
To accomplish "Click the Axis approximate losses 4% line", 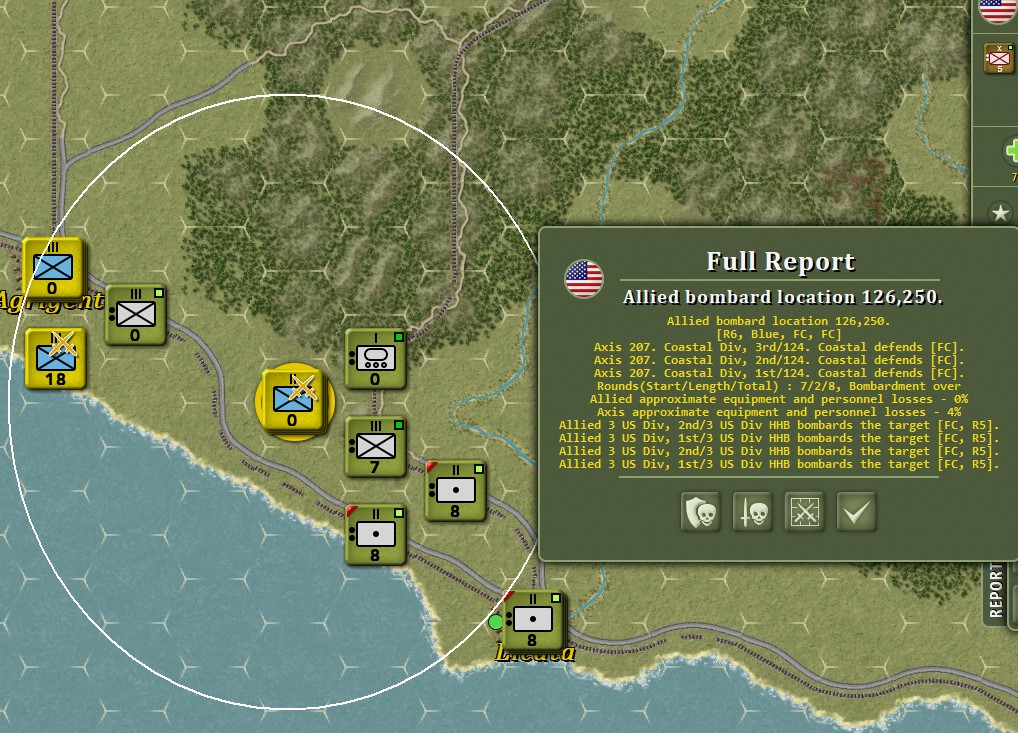I will tap(778, 412).
